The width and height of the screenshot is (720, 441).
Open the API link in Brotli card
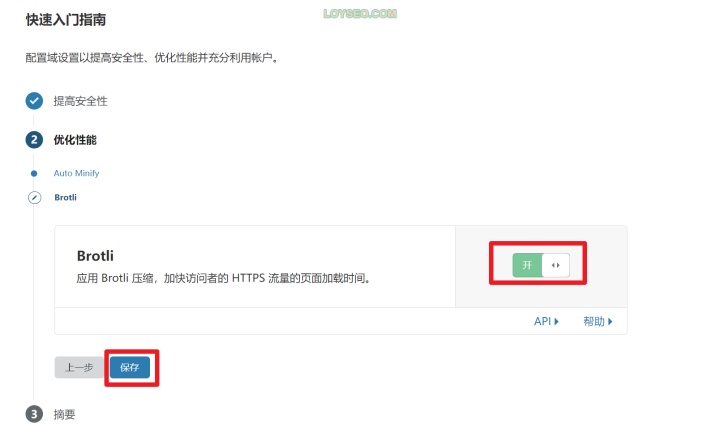point(546,321)
